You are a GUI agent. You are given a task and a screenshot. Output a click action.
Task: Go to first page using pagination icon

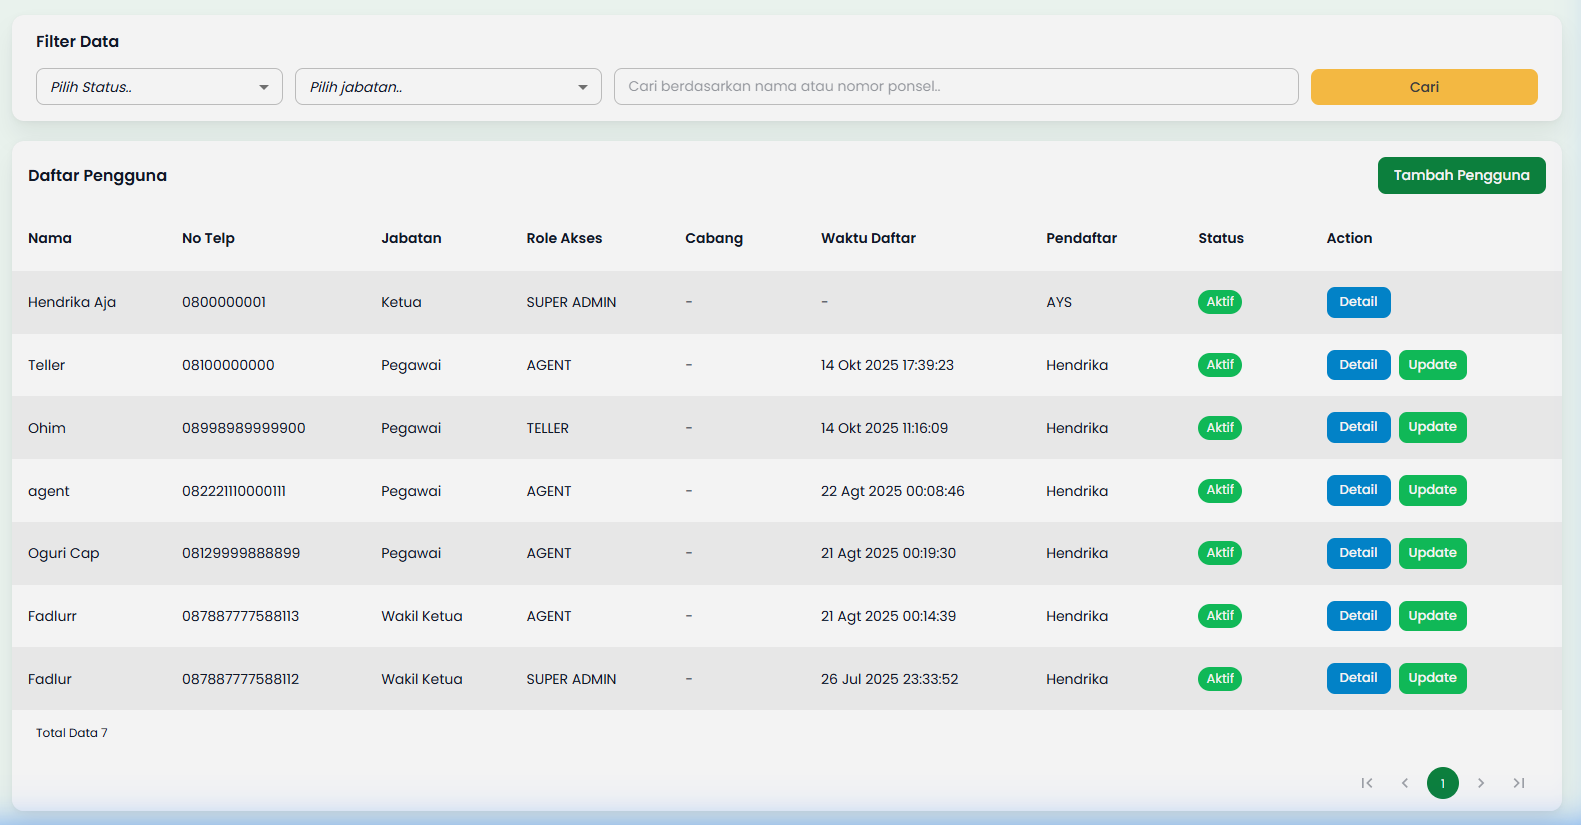click(1367, 783)
